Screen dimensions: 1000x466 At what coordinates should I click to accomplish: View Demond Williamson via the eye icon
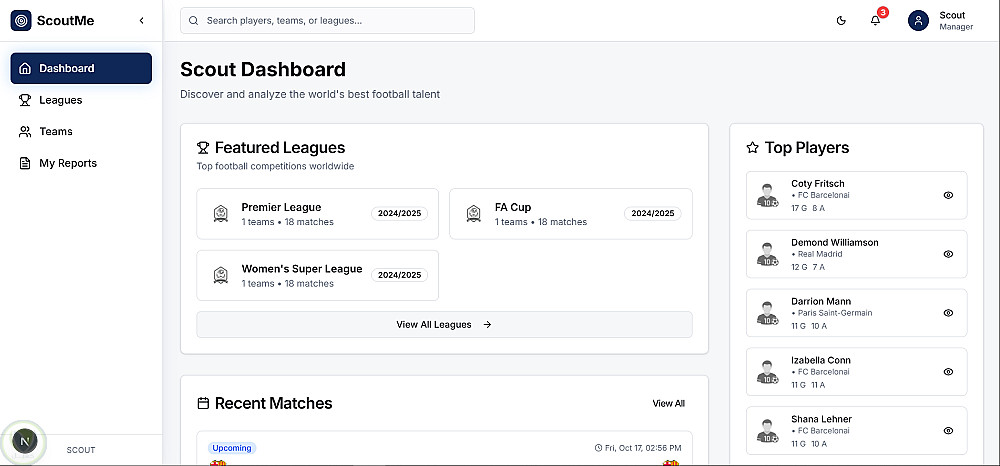coord(948,254)
